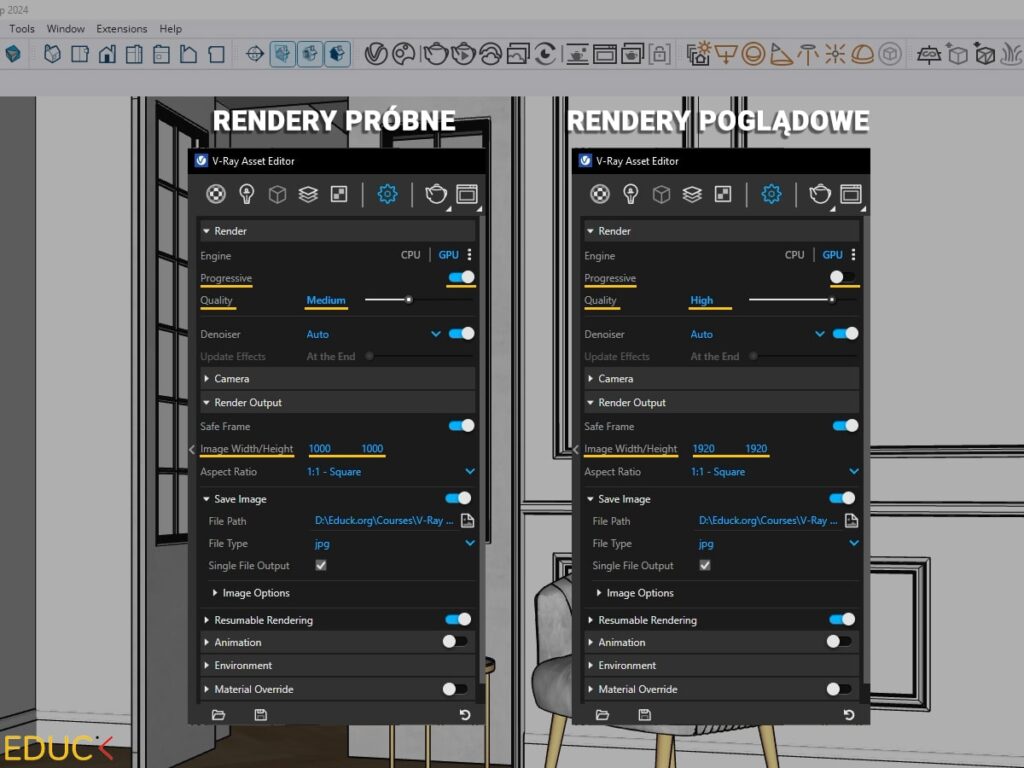The width and height of the screenshot is (1024, 768).
Task: Select CPU engine in the Rendery Próbne panel
Action: coord(410,255)
